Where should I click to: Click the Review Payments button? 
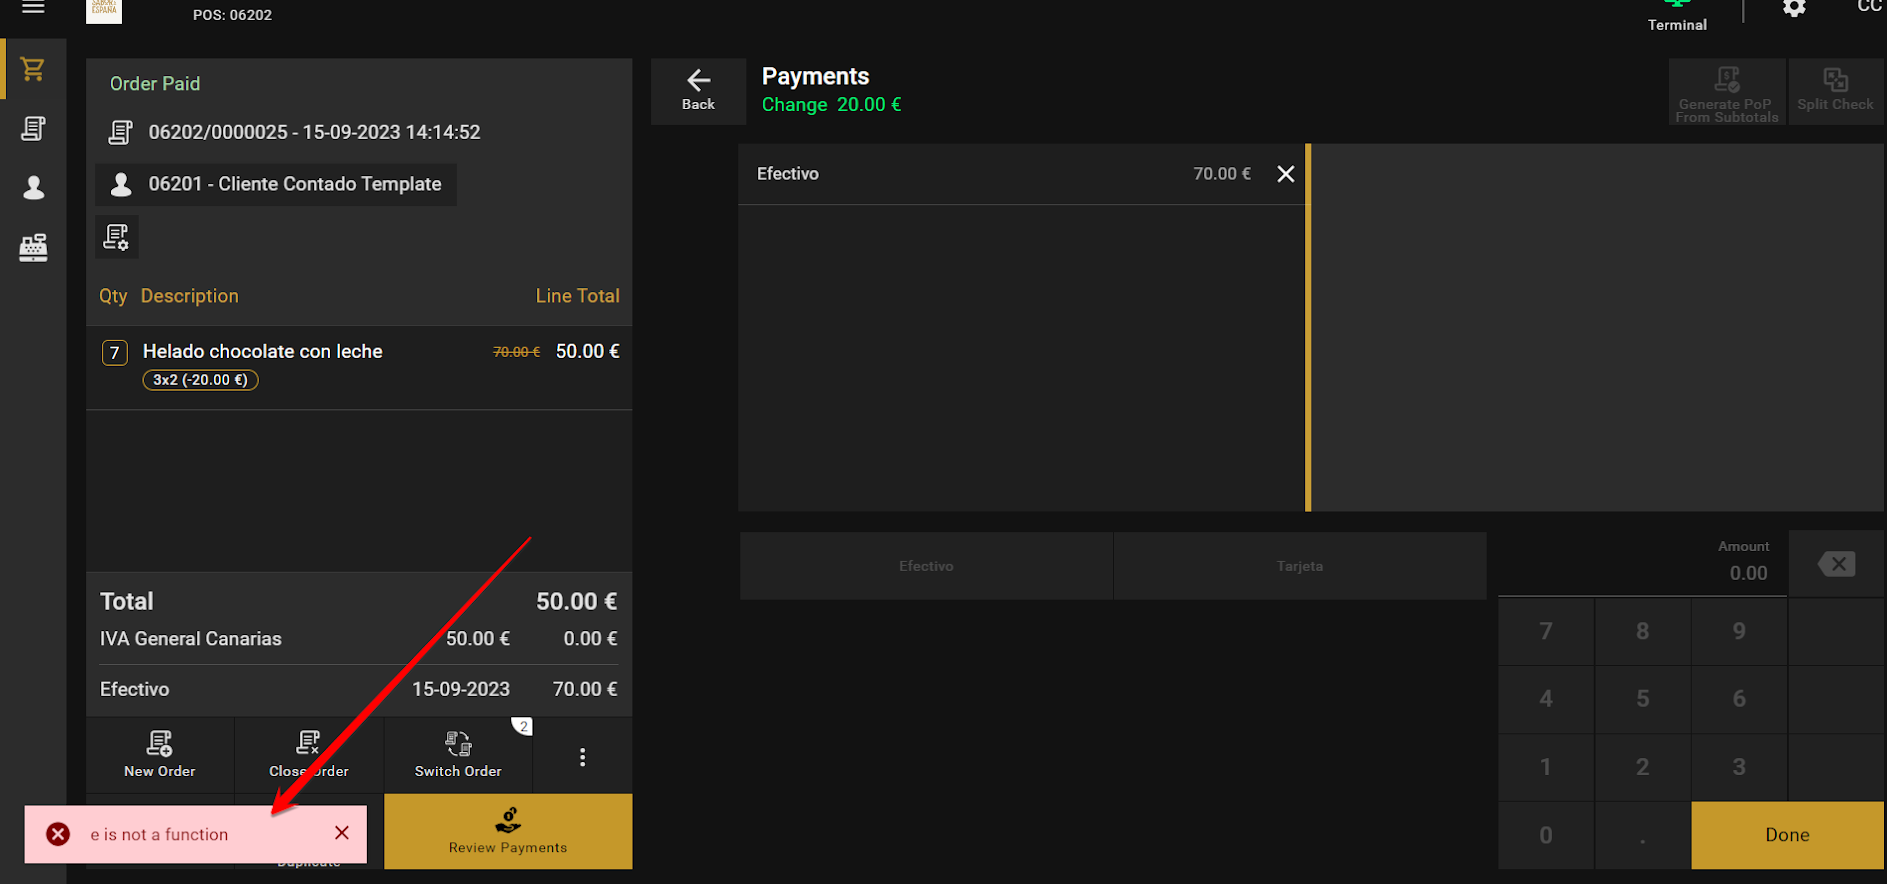click(x=508, y=832)
